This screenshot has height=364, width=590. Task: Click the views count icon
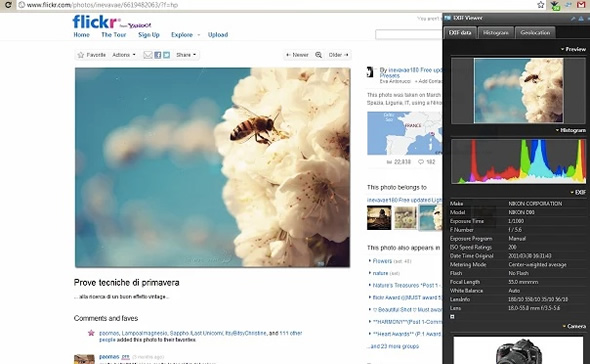pyautogui.click(x=389, y=162)
